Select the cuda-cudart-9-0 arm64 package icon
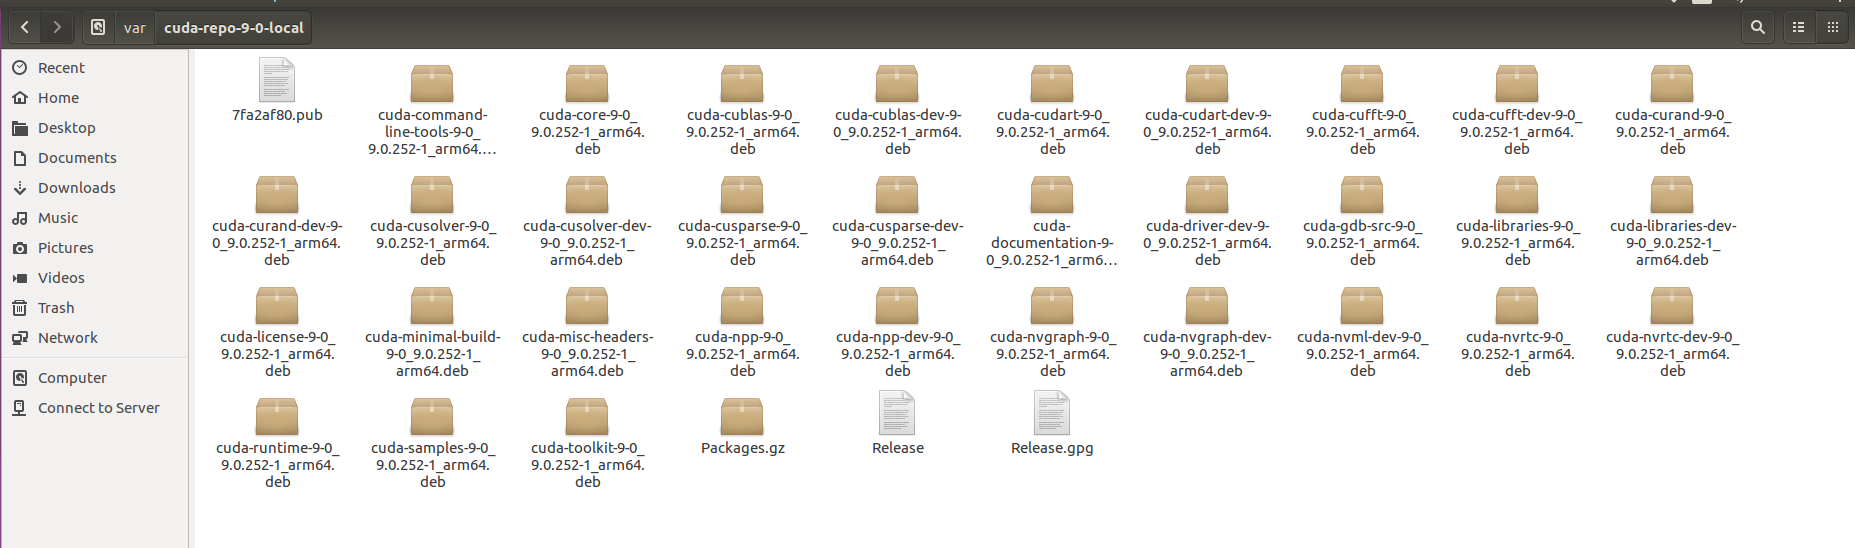 tap(1052, 83)
